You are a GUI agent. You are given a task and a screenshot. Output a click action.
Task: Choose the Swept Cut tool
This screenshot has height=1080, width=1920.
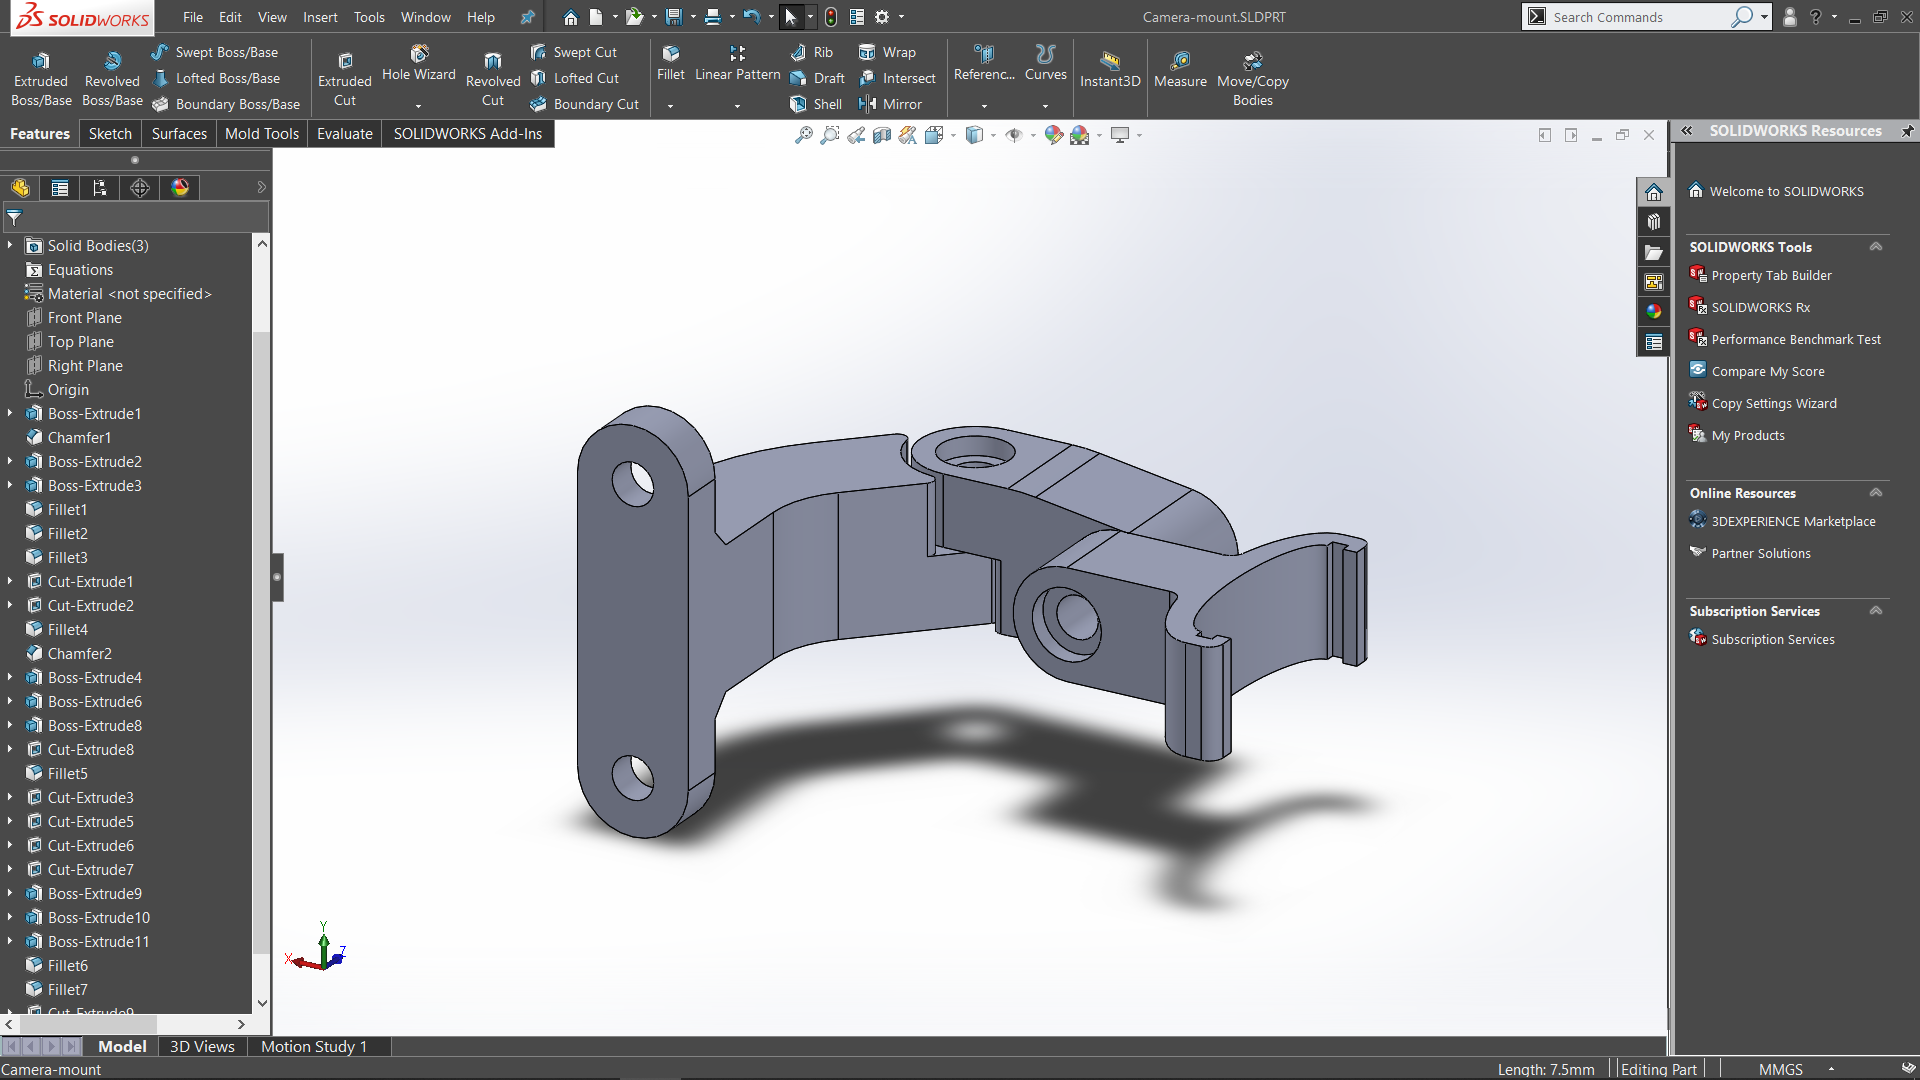coord(574,52)
